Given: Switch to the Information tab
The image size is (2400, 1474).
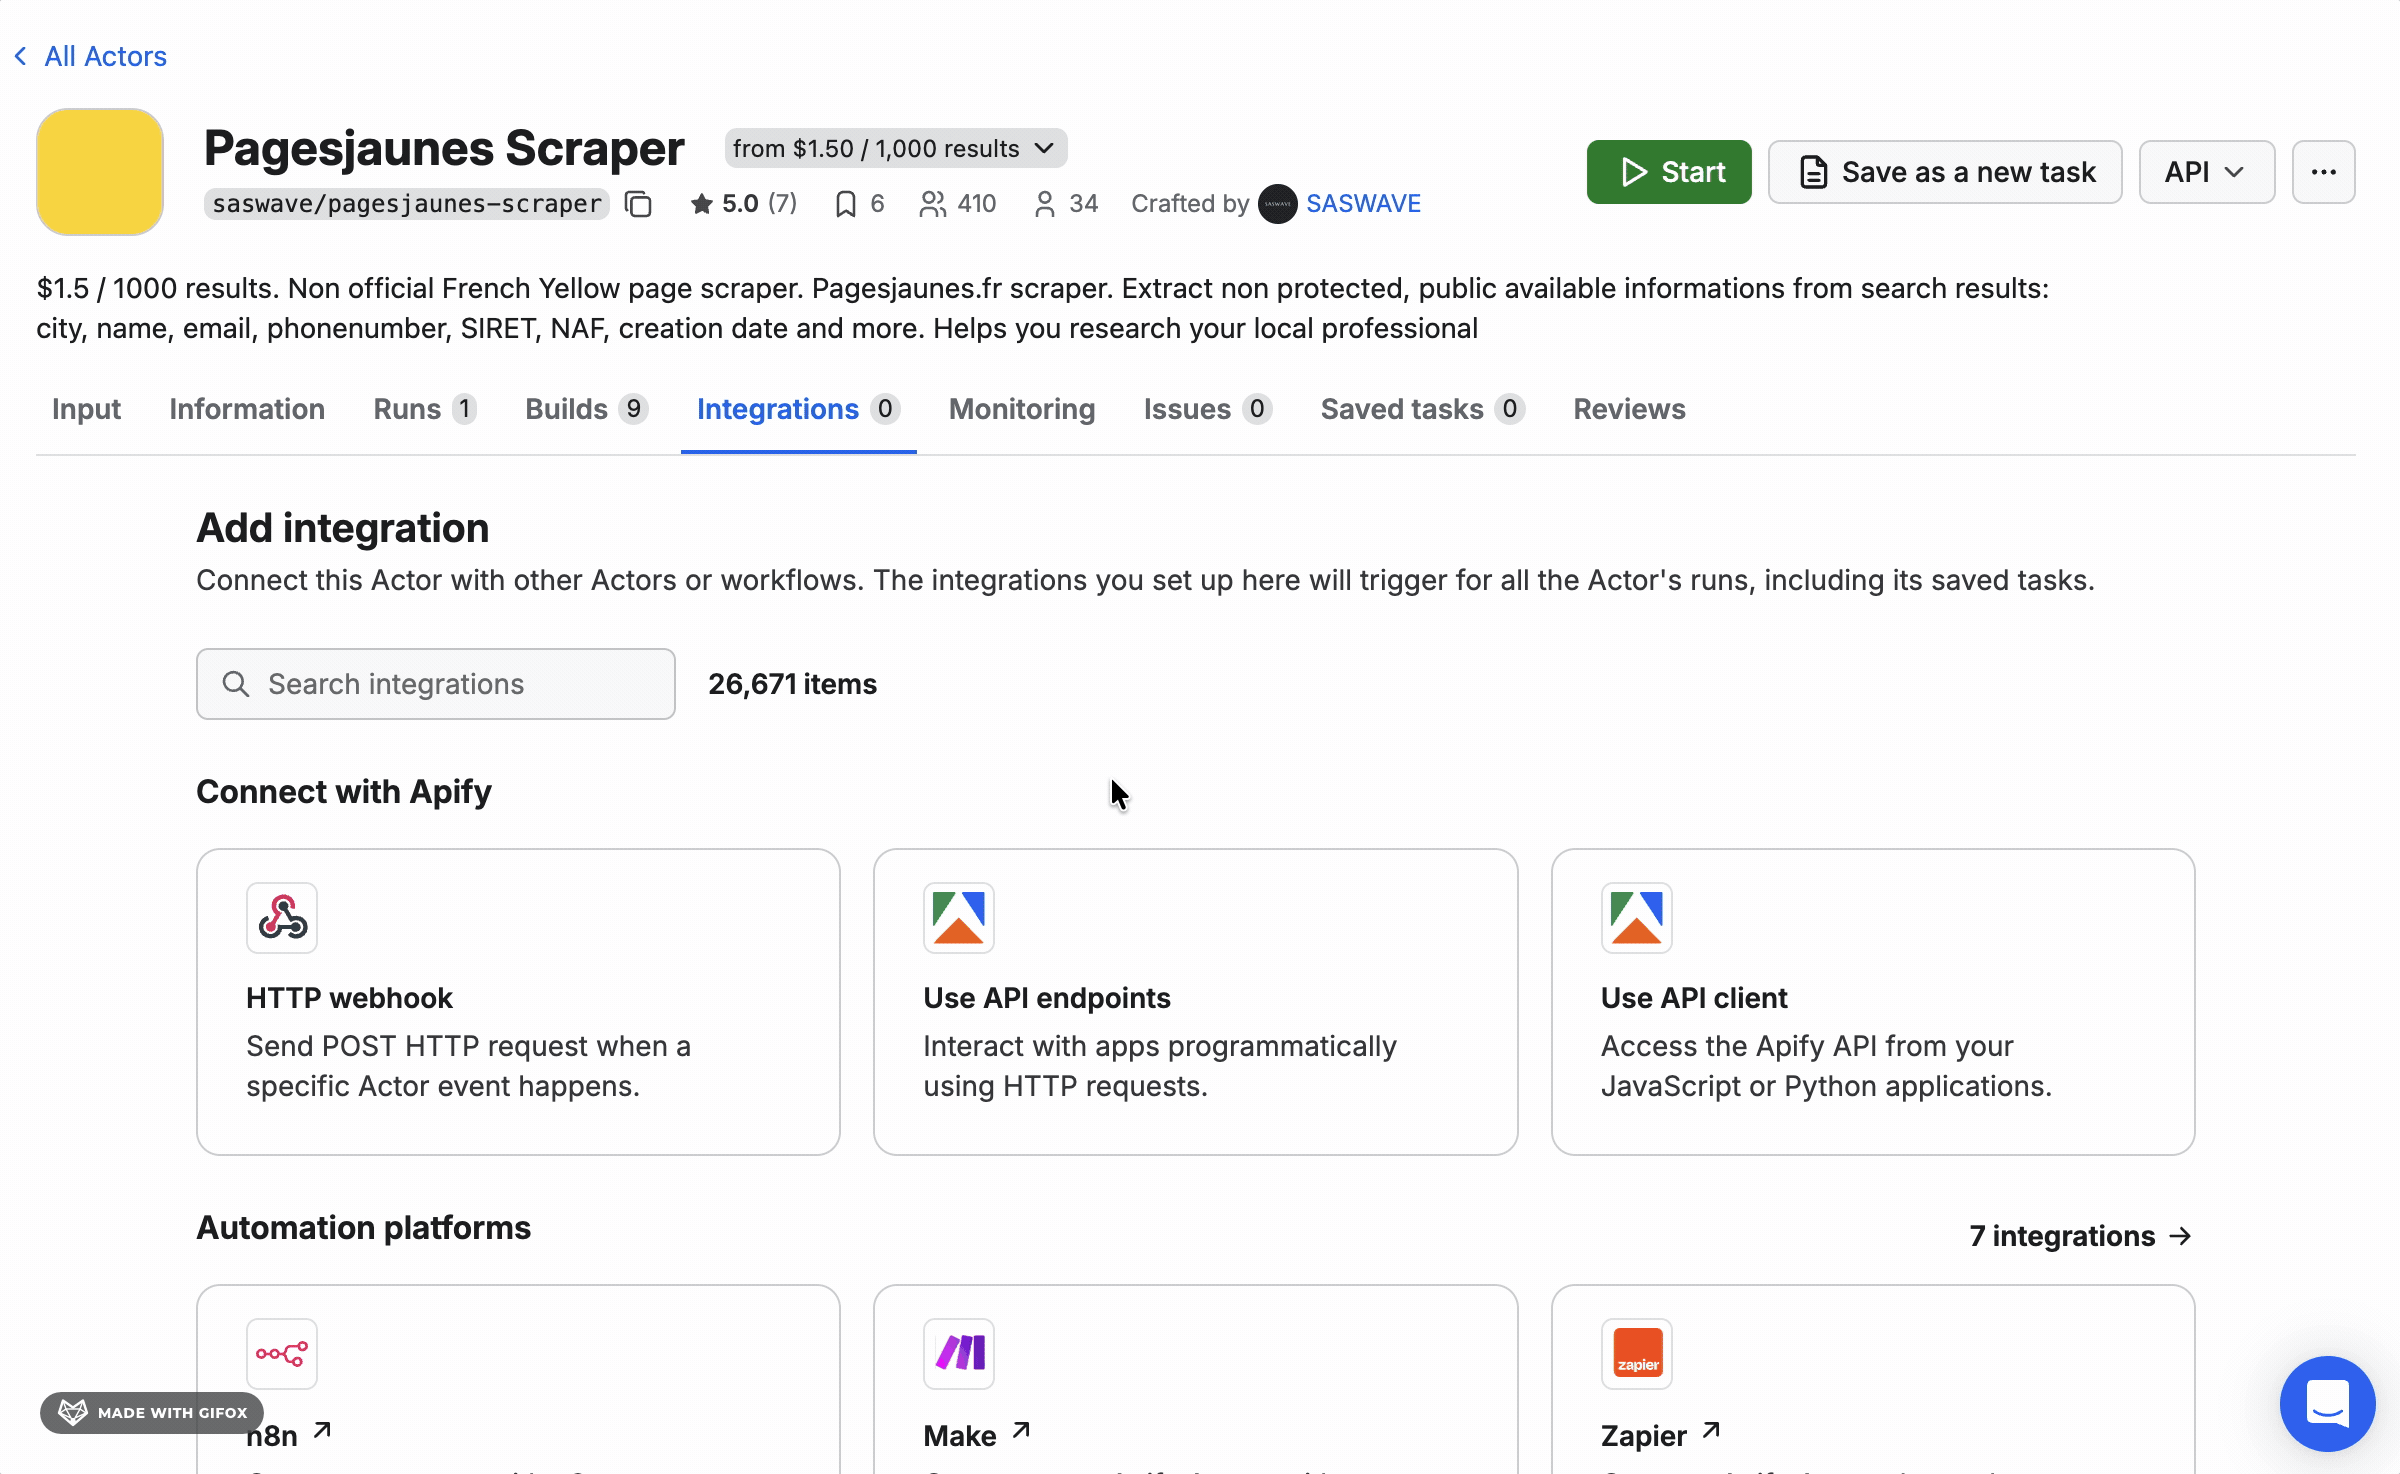Looking at the screenshot, I should point(247,409).
